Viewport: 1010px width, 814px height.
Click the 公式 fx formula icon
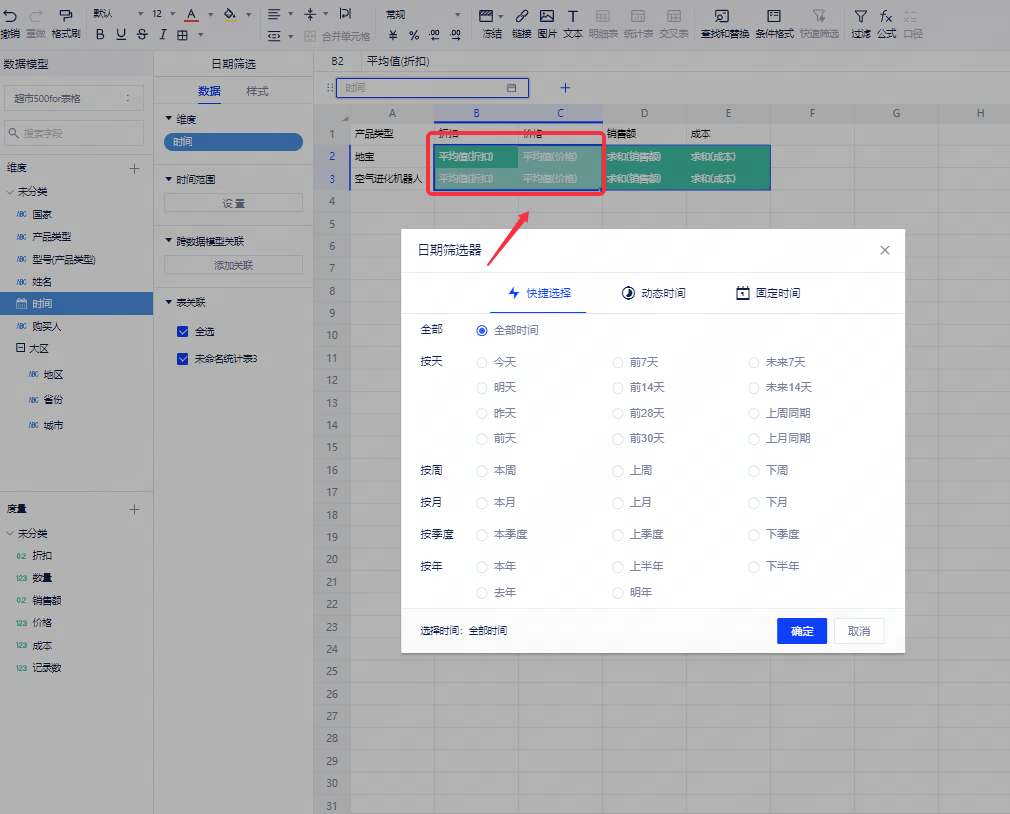click(x=886, y=16)
